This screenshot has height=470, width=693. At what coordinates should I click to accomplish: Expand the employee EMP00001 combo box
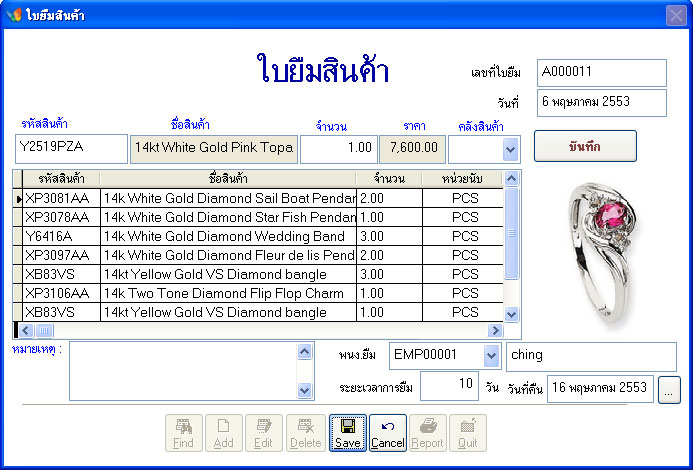point(490,356)
